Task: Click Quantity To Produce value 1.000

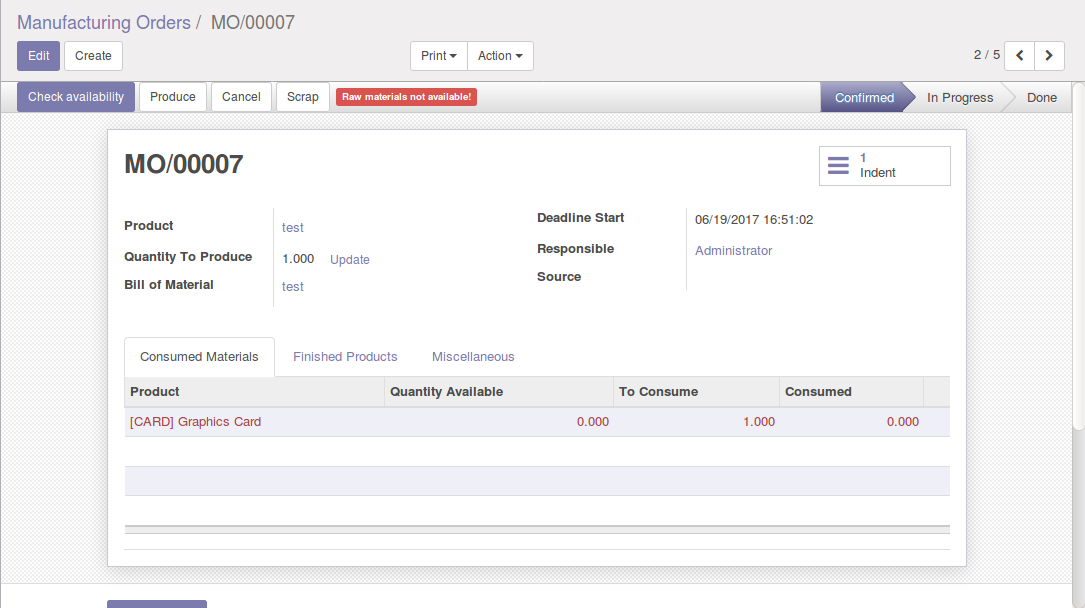Action: point(298,259)
